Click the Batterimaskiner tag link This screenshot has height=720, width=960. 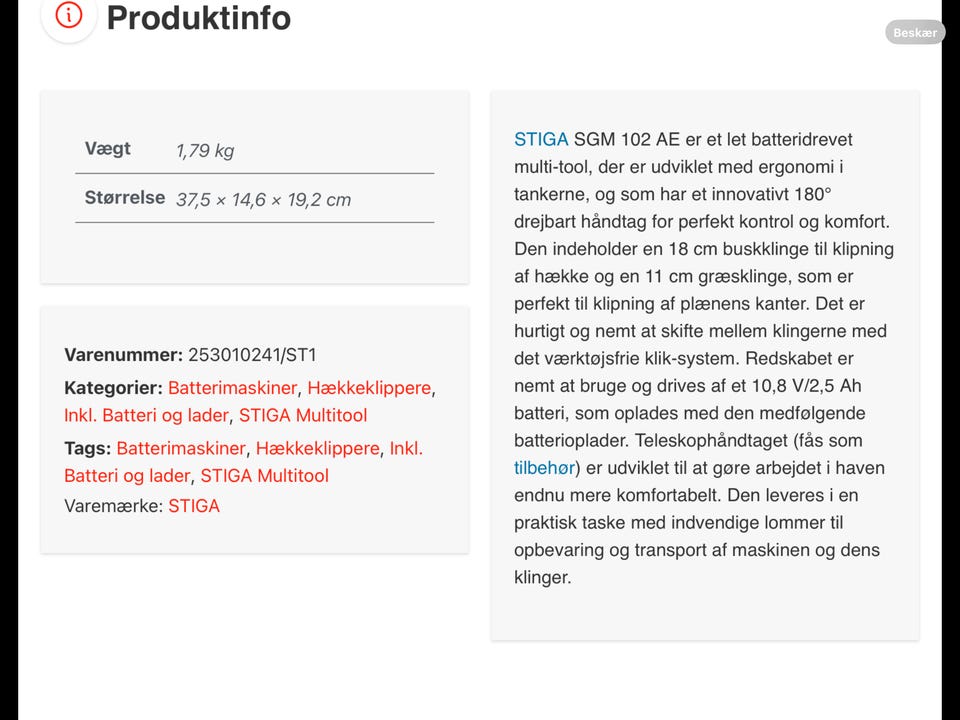pos(181,448)
